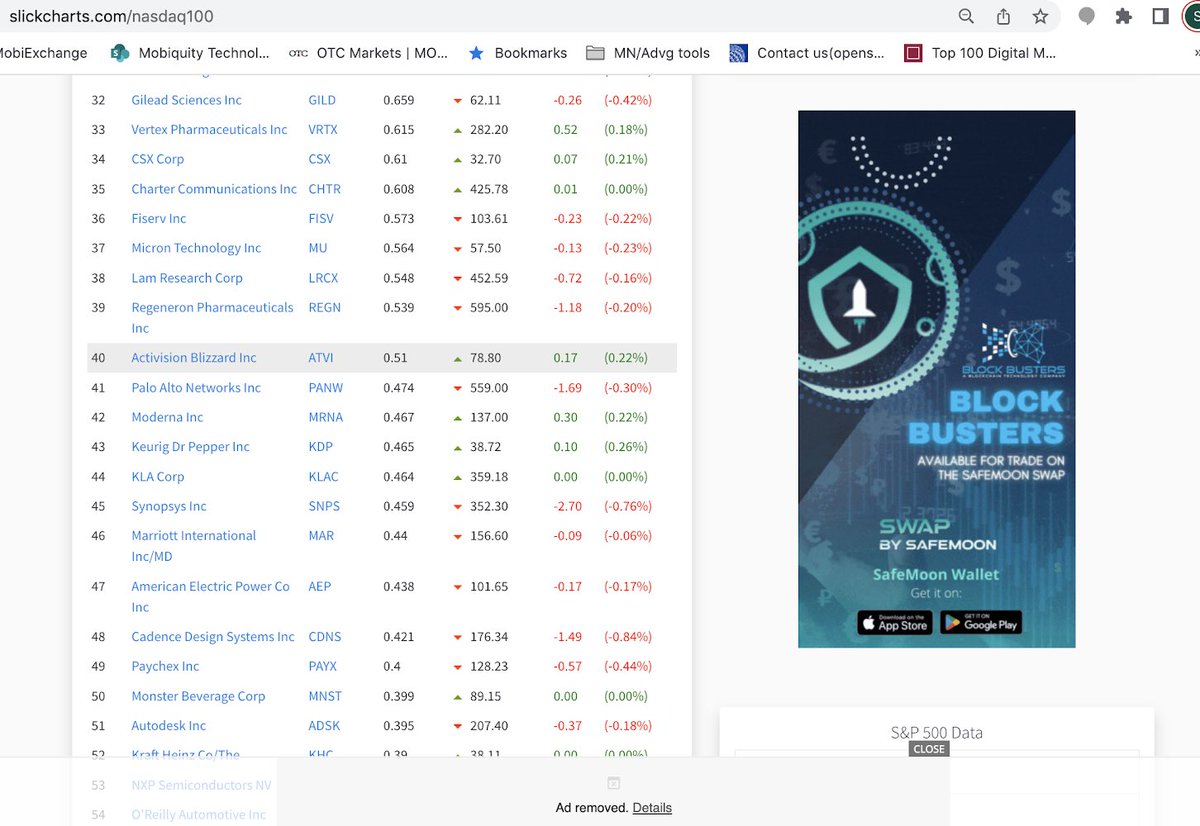Open Activision Blizzard Inc link
The height and width of the screenshot is (826, 1200).
[x=194, y=358]
